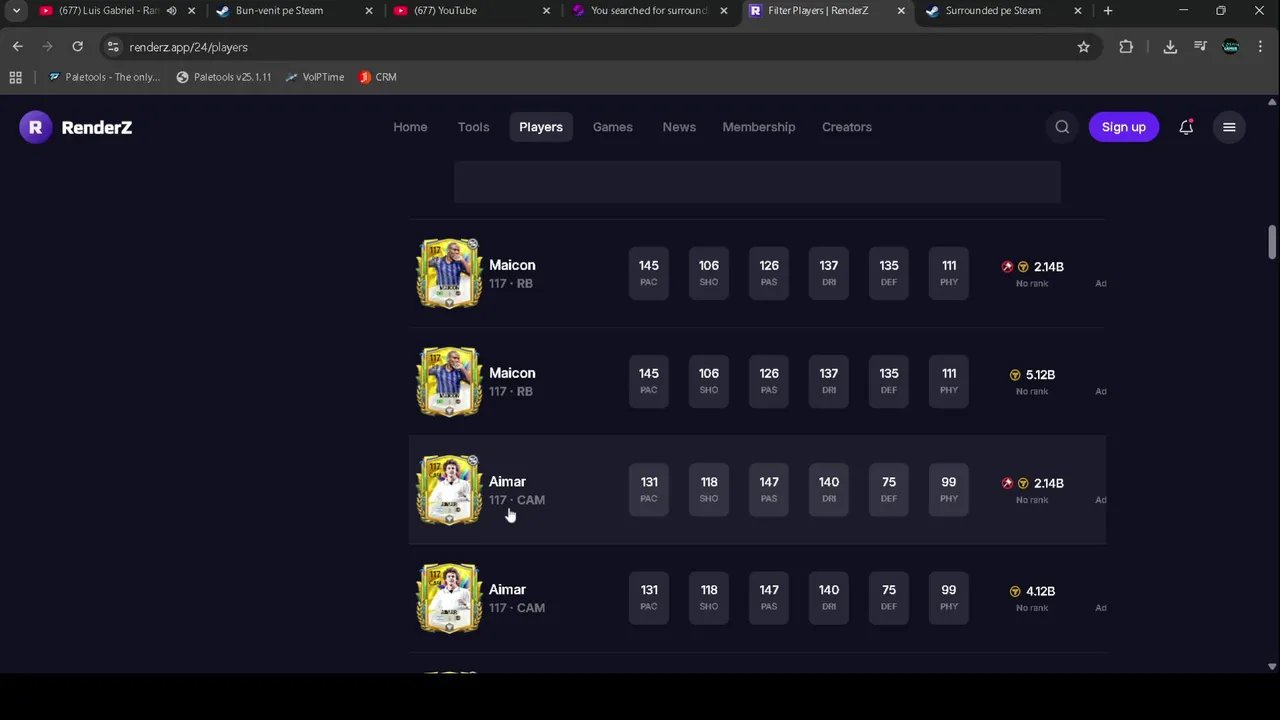Open the Chrome extensions puzzle icon
This screenshot has width=1280, height=720.
point(1126,47)
